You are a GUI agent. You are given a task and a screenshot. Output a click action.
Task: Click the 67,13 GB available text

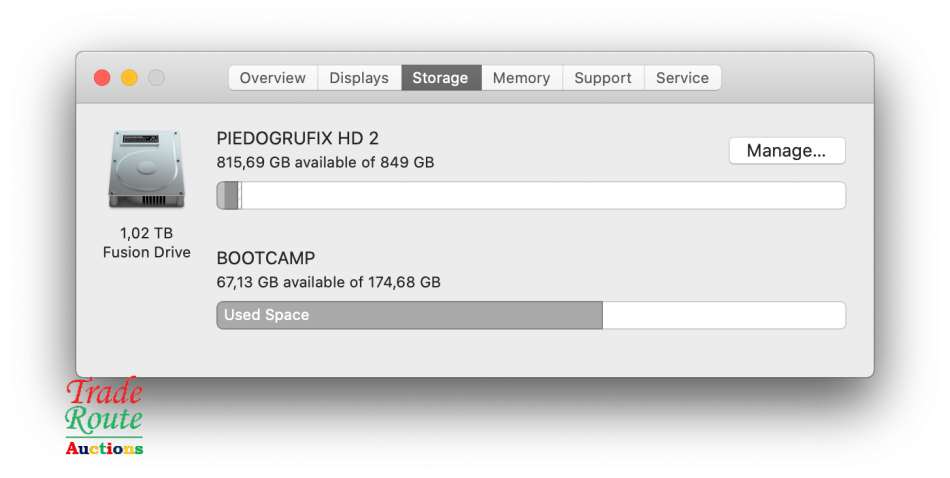(328, 283)
